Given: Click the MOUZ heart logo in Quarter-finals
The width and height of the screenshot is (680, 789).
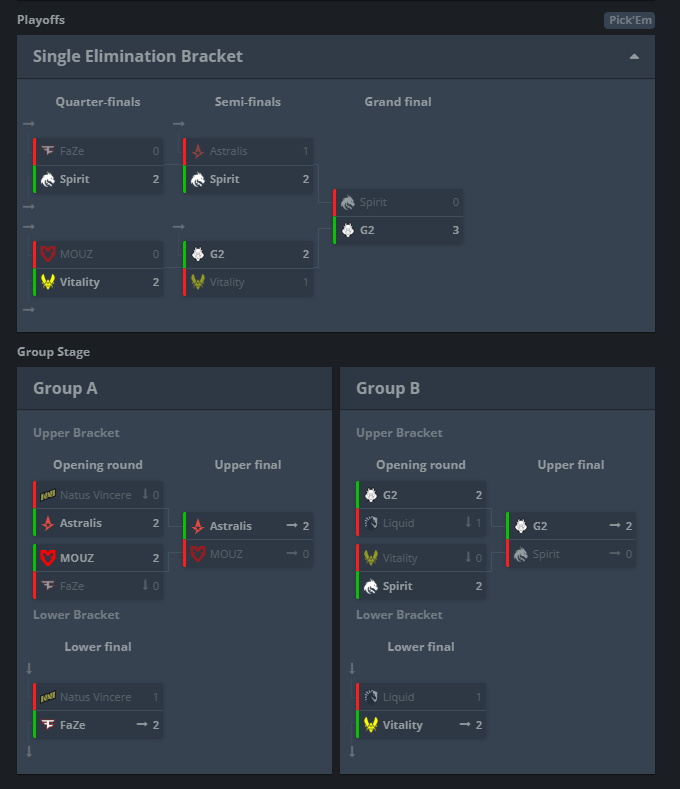Looking at the screenshot, I should pos(48,254).
